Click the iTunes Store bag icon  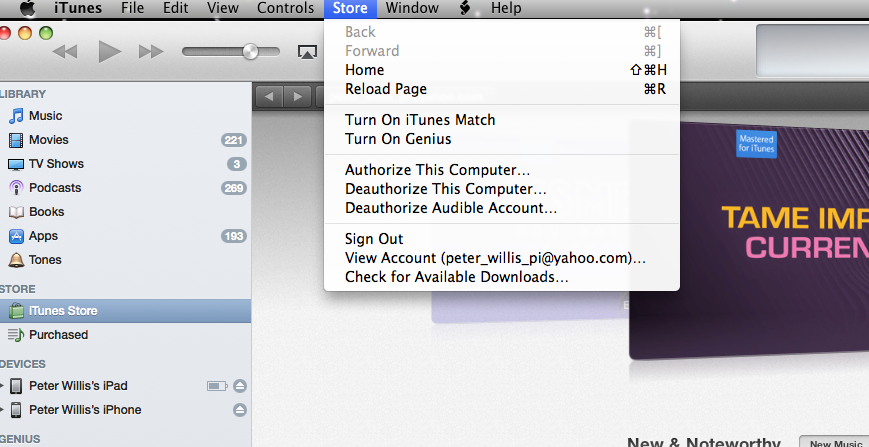coord(16,311)
